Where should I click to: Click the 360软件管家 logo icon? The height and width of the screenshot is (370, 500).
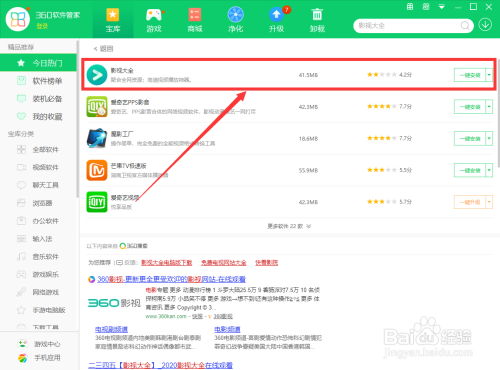[18, 19]
